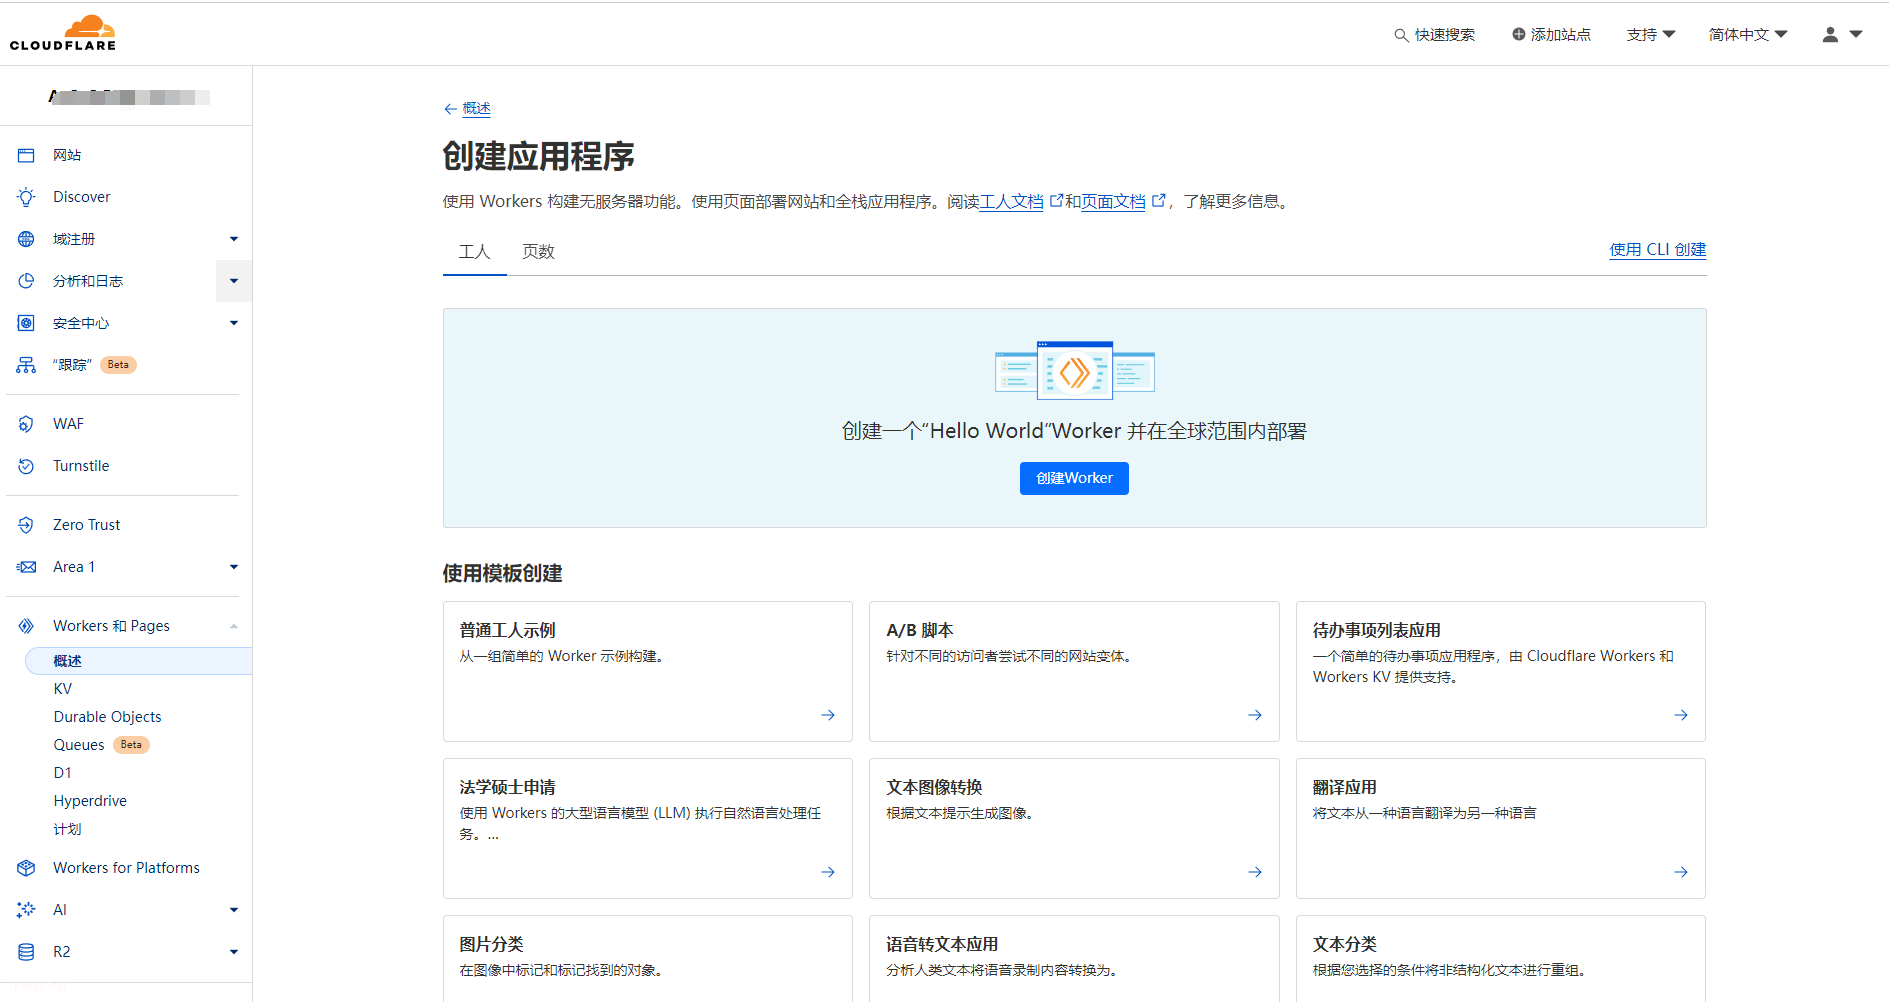Click the Discover lightbulb icon
The image size is (1889, 1002).
click(x=26, y=197)
